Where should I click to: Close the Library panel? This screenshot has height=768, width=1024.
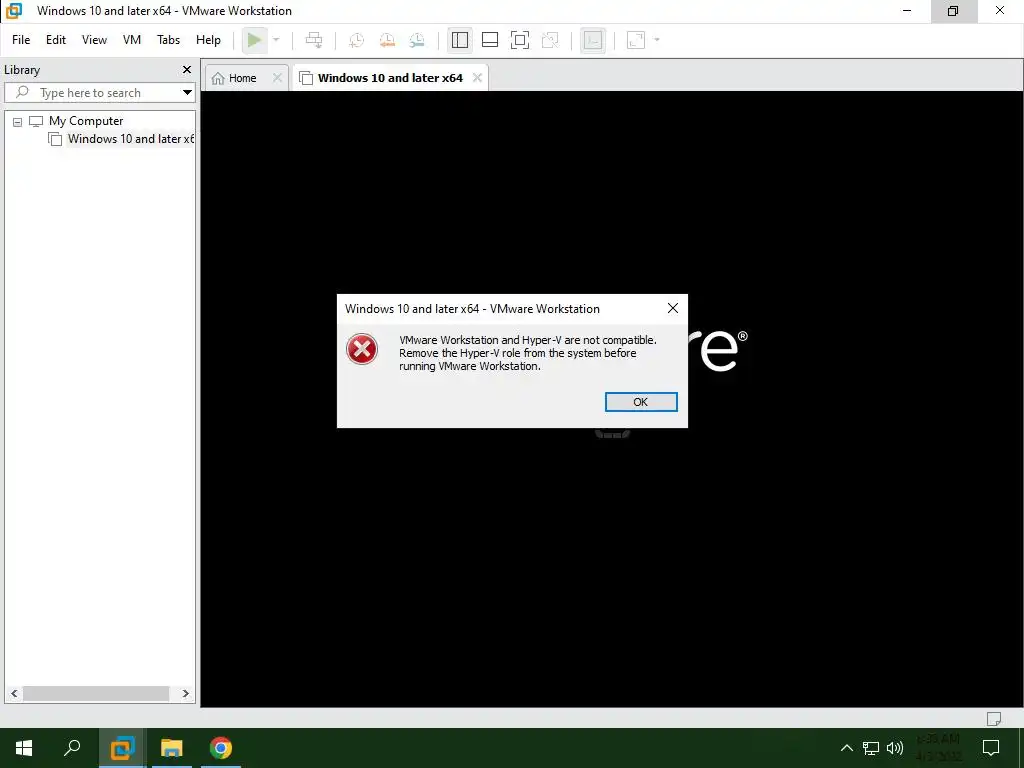click(x=187, y=69)
